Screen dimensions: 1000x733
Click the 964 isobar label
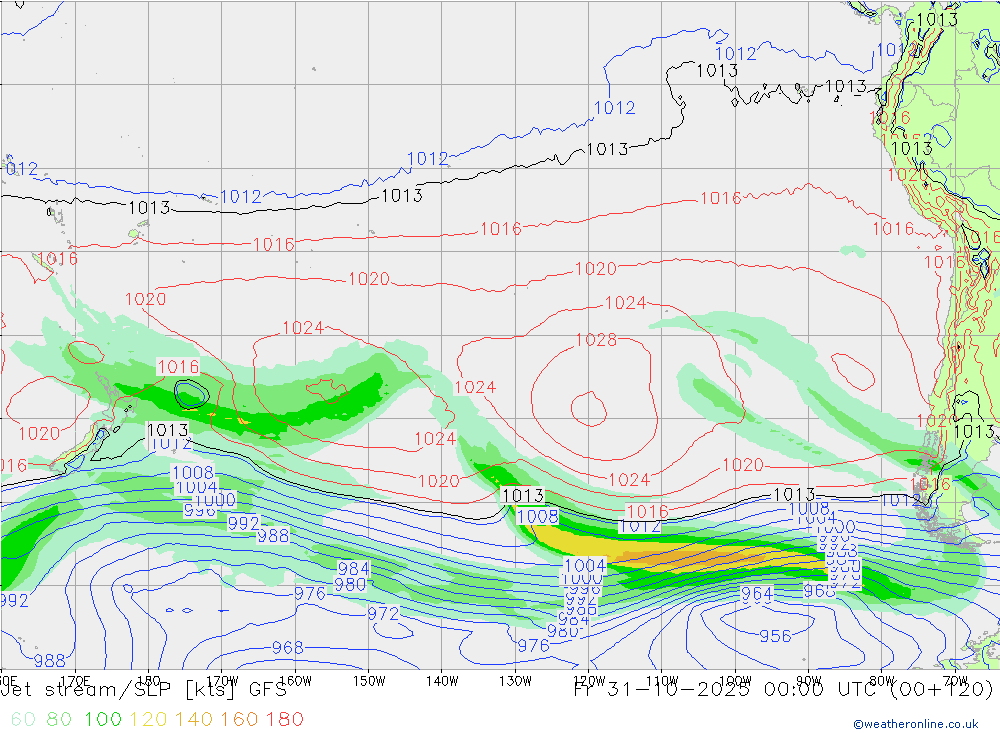coord(757,594)
